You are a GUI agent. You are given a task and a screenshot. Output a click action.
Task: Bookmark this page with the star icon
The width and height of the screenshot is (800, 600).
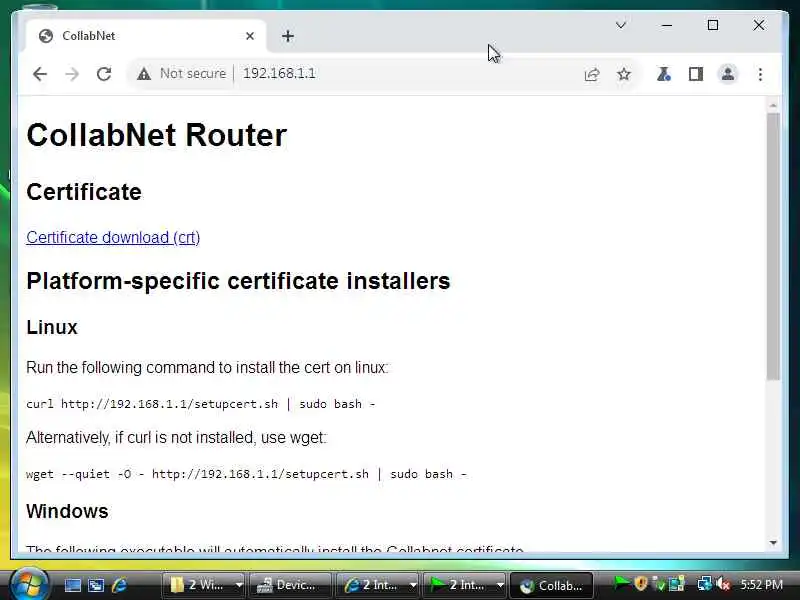pos(623,74)
